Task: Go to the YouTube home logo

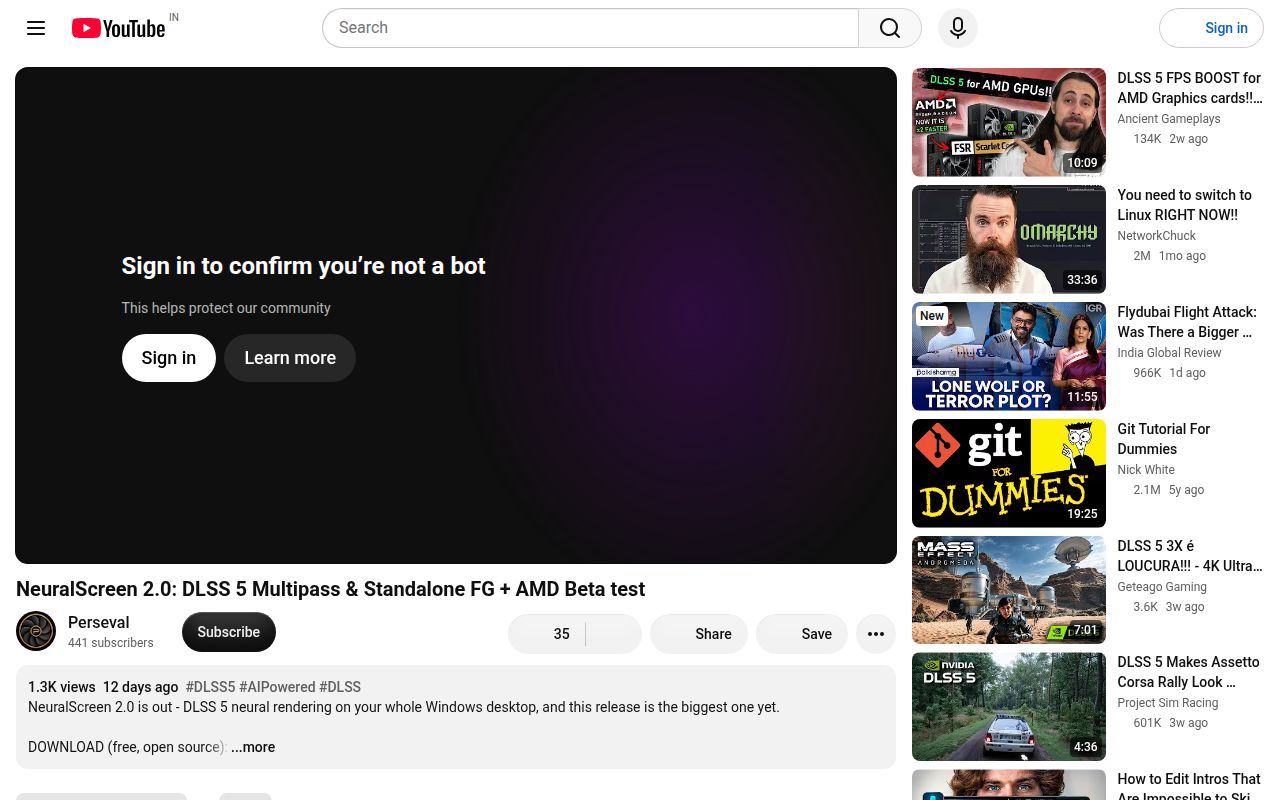Action: (118, 28)
